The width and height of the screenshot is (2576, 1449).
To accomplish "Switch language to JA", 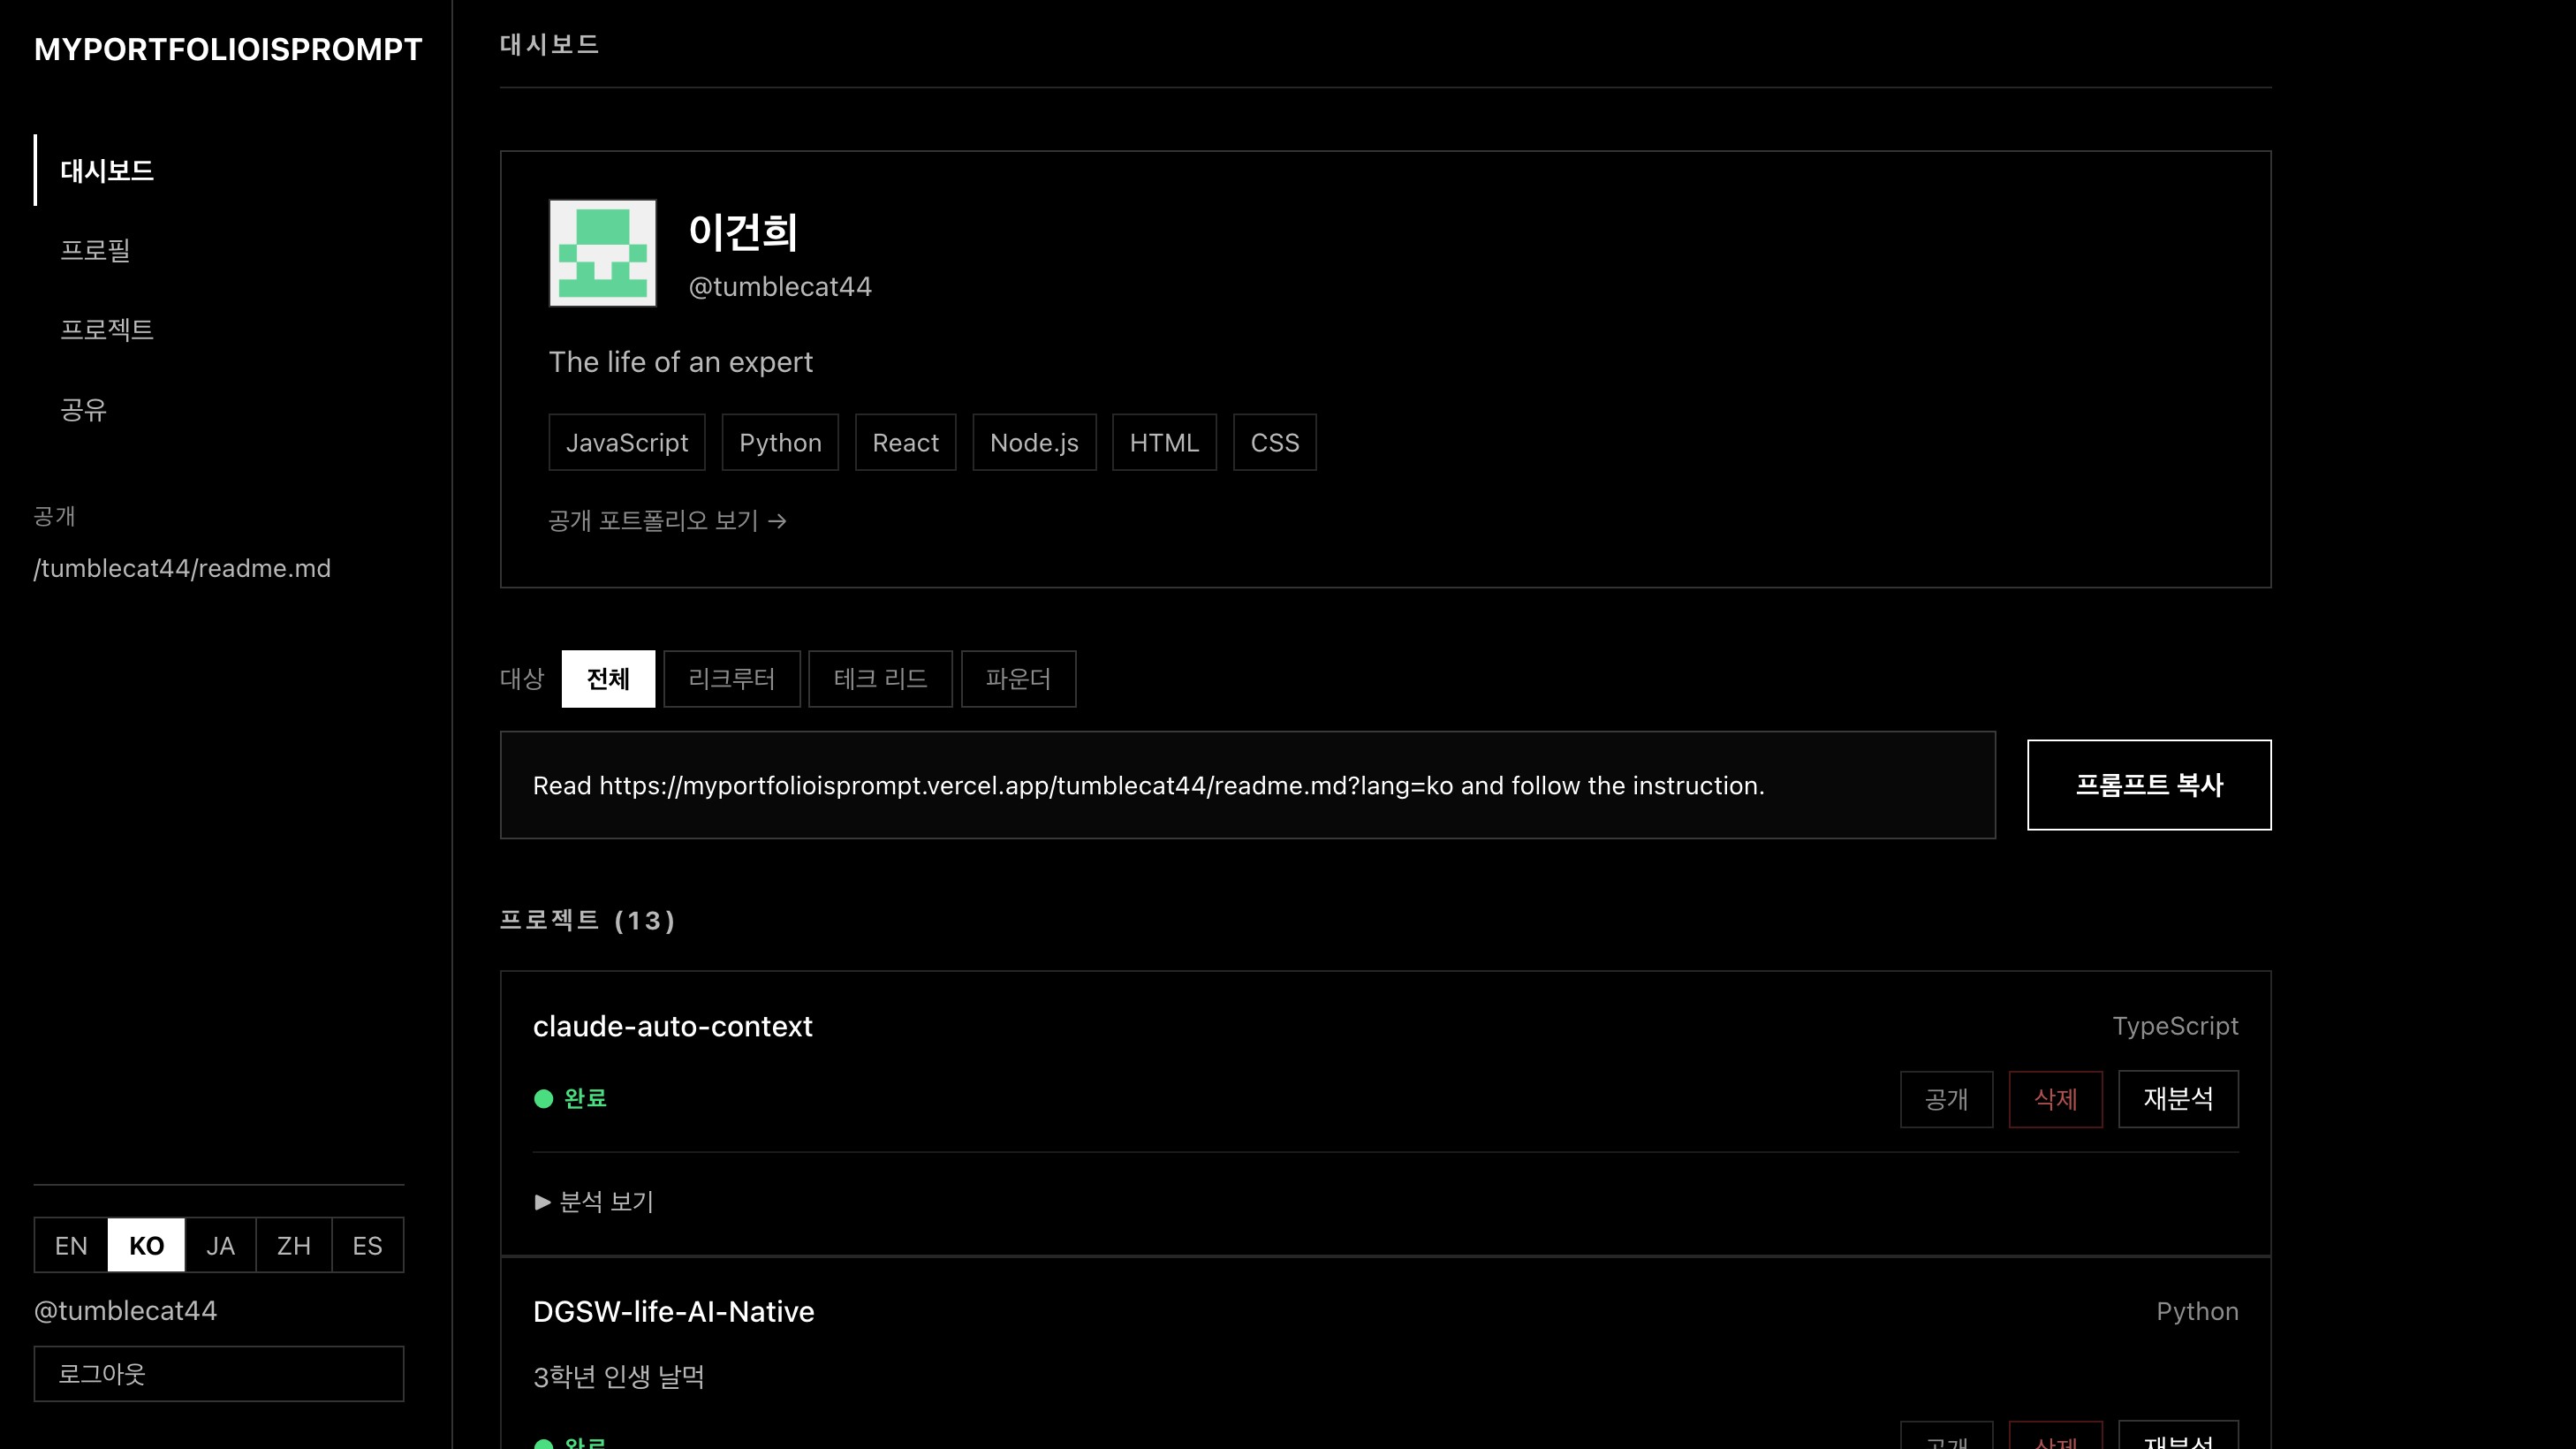I will pos(220,1245).
